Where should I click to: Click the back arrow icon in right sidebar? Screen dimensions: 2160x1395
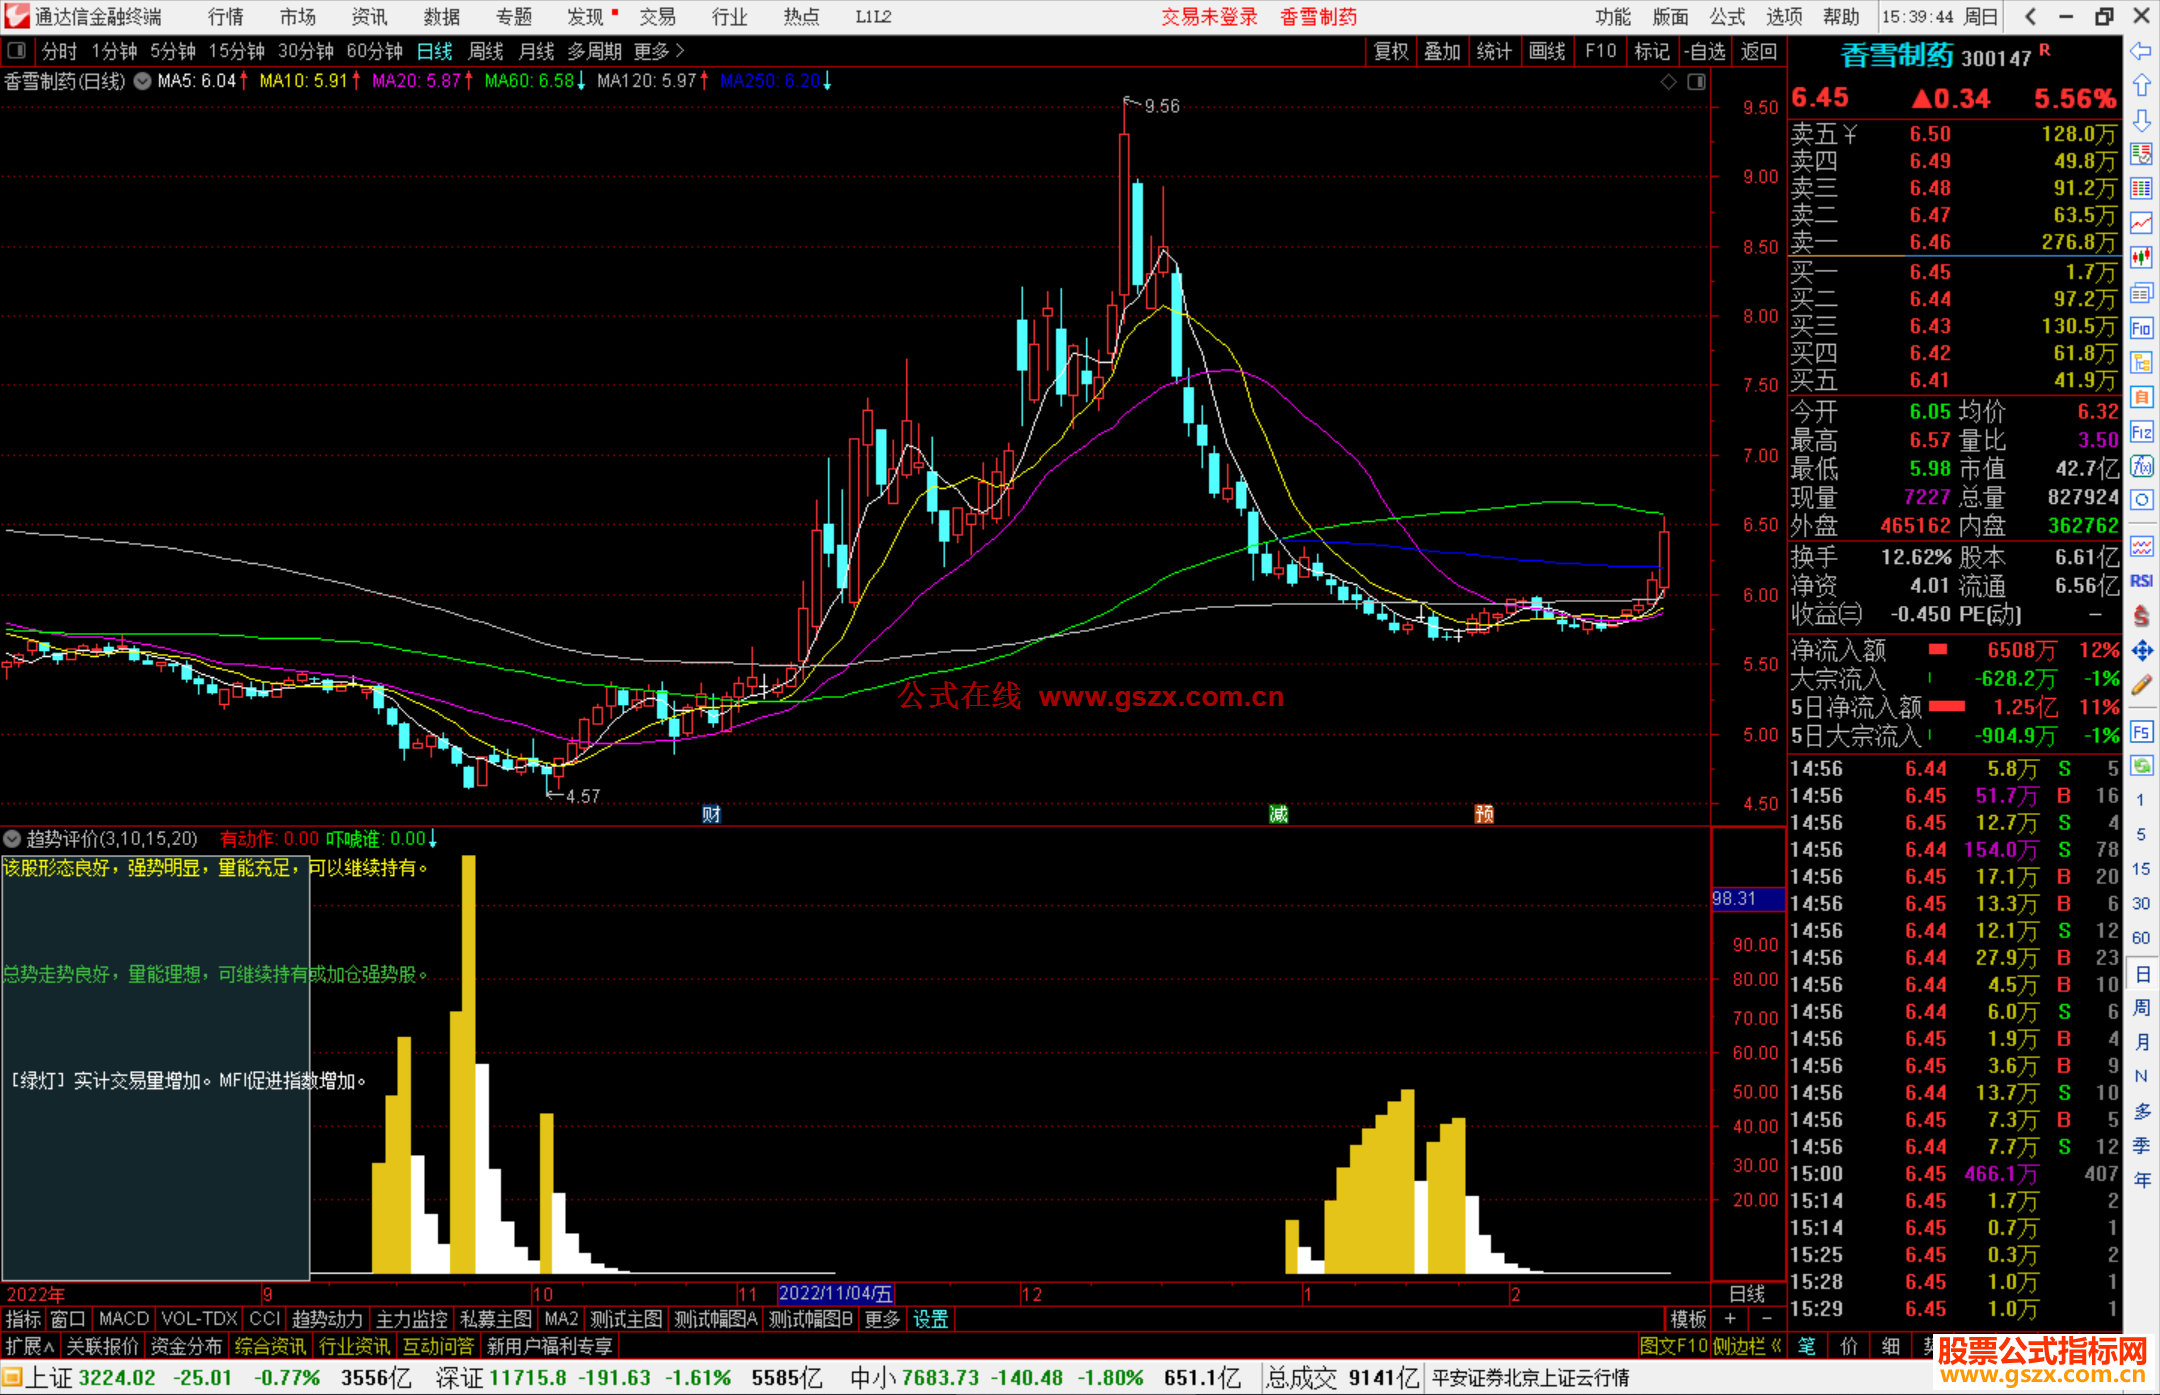pos(2141,51)
